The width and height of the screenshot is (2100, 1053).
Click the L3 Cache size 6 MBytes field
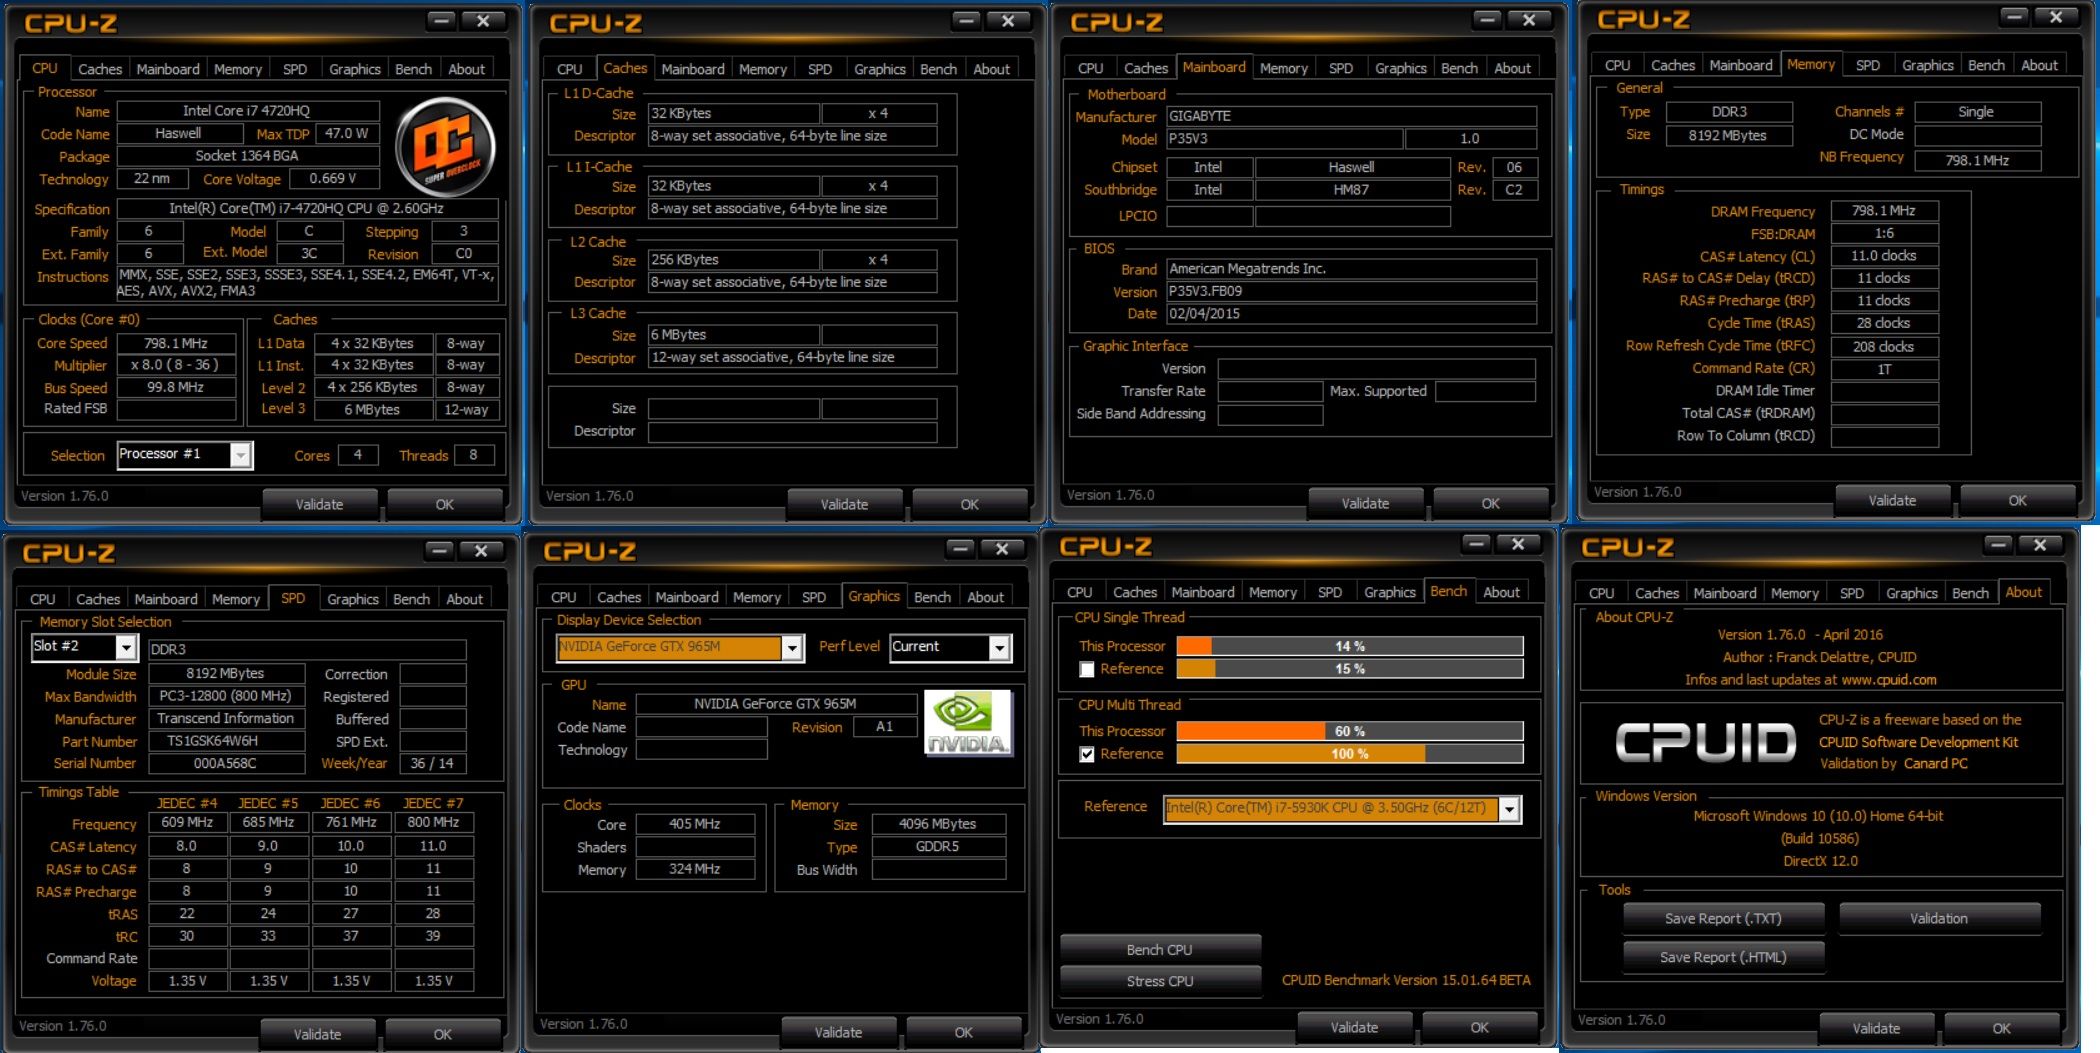tap(734, 334)
